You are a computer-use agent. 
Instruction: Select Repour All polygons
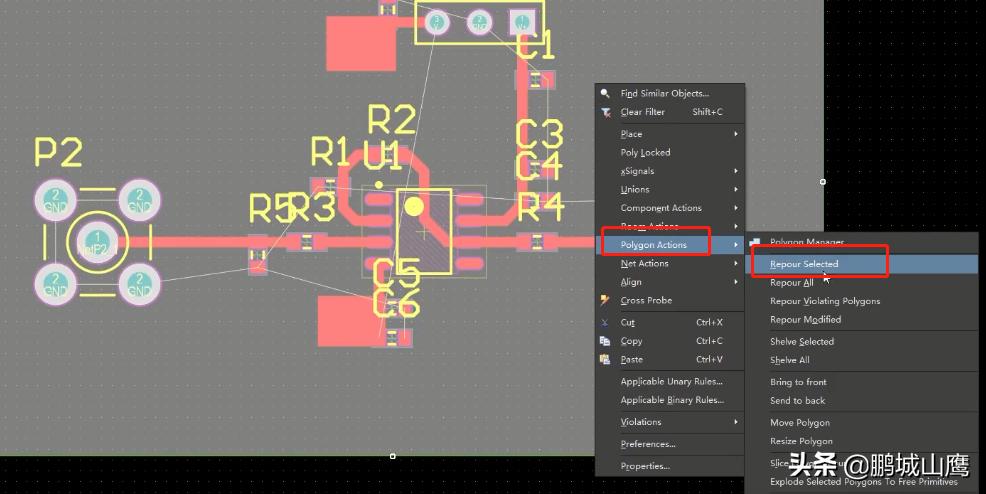tap(791, 283)
